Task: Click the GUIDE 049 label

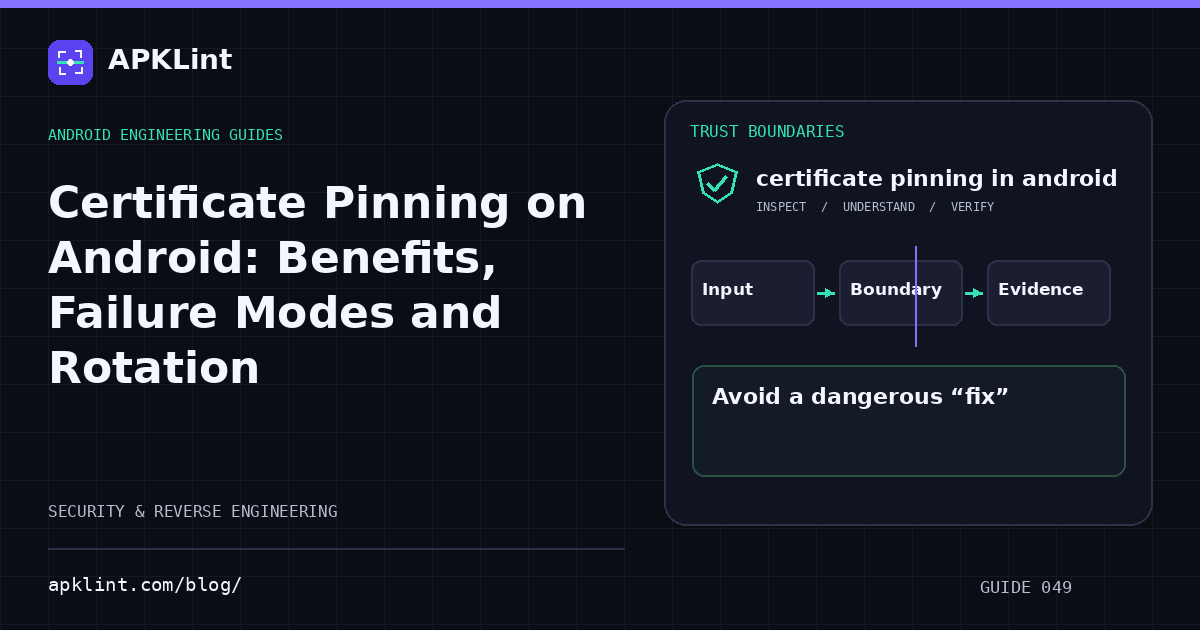Action: [1026, 588]
